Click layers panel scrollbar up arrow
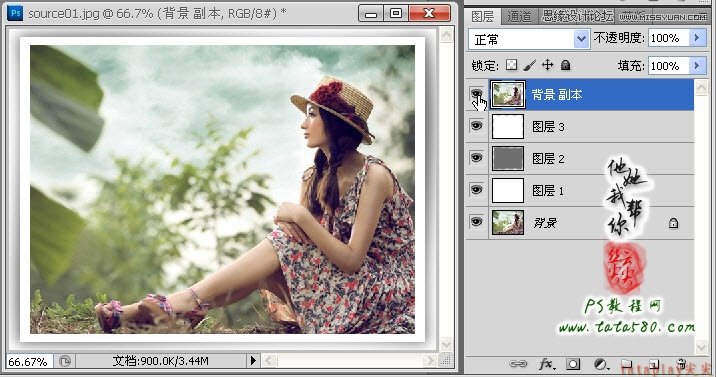Viewport: 716px width, 377px height. tap(701, 87)
